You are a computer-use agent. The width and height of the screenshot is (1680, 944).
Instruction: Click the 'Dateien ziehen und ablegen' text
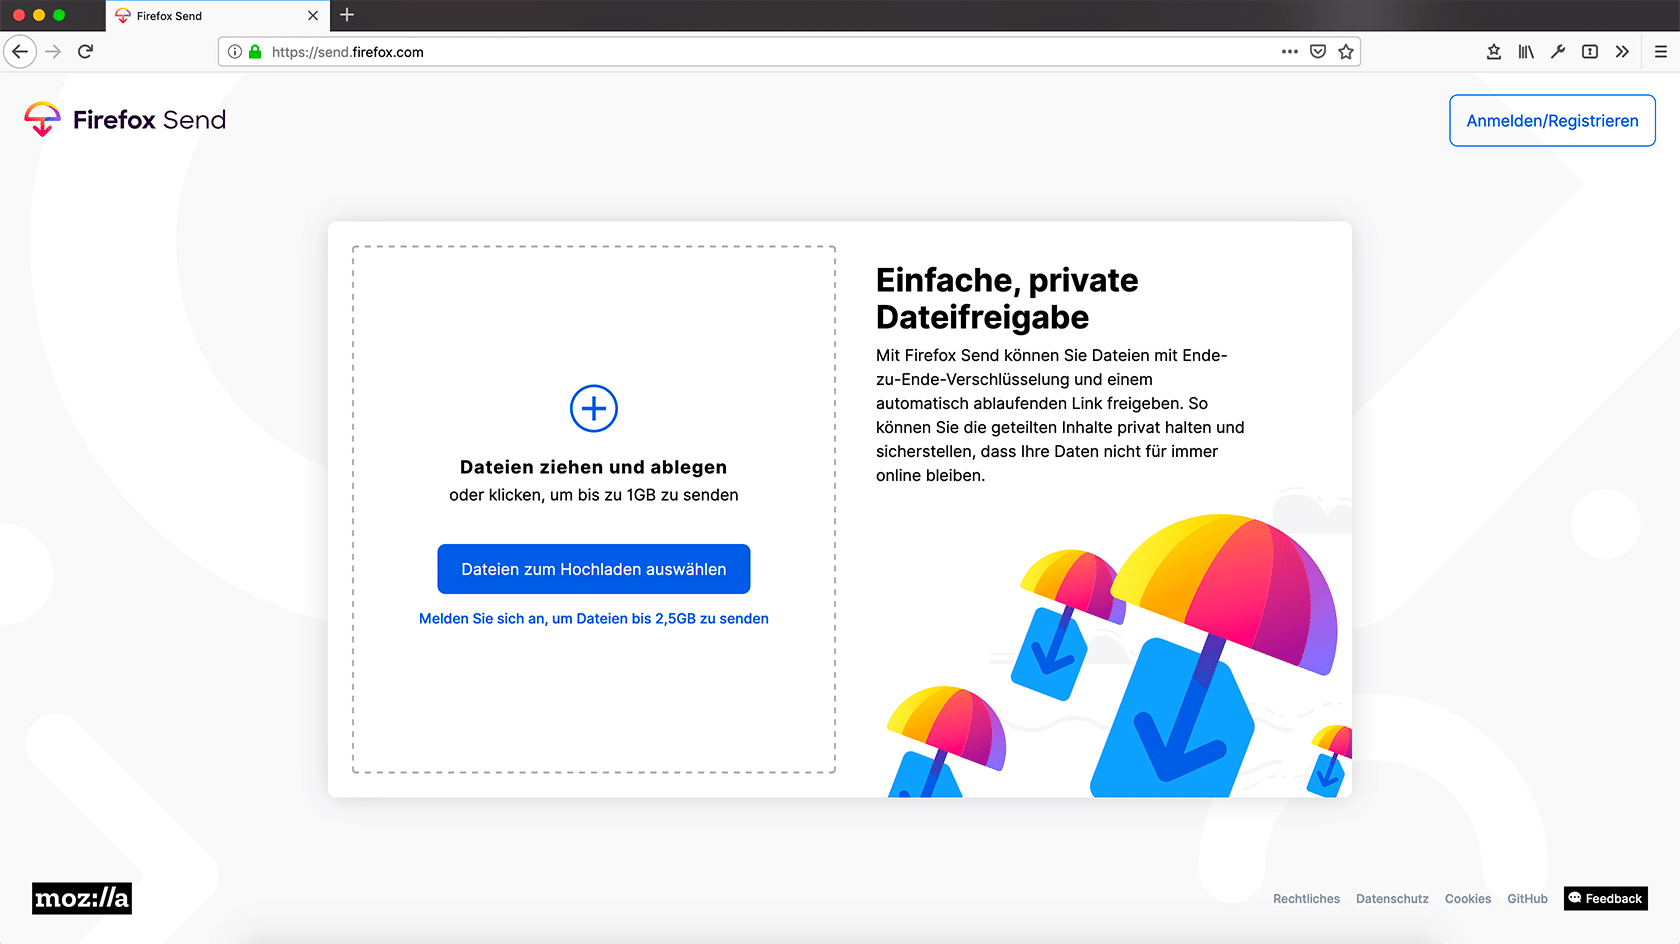click(x=594, y=467)
